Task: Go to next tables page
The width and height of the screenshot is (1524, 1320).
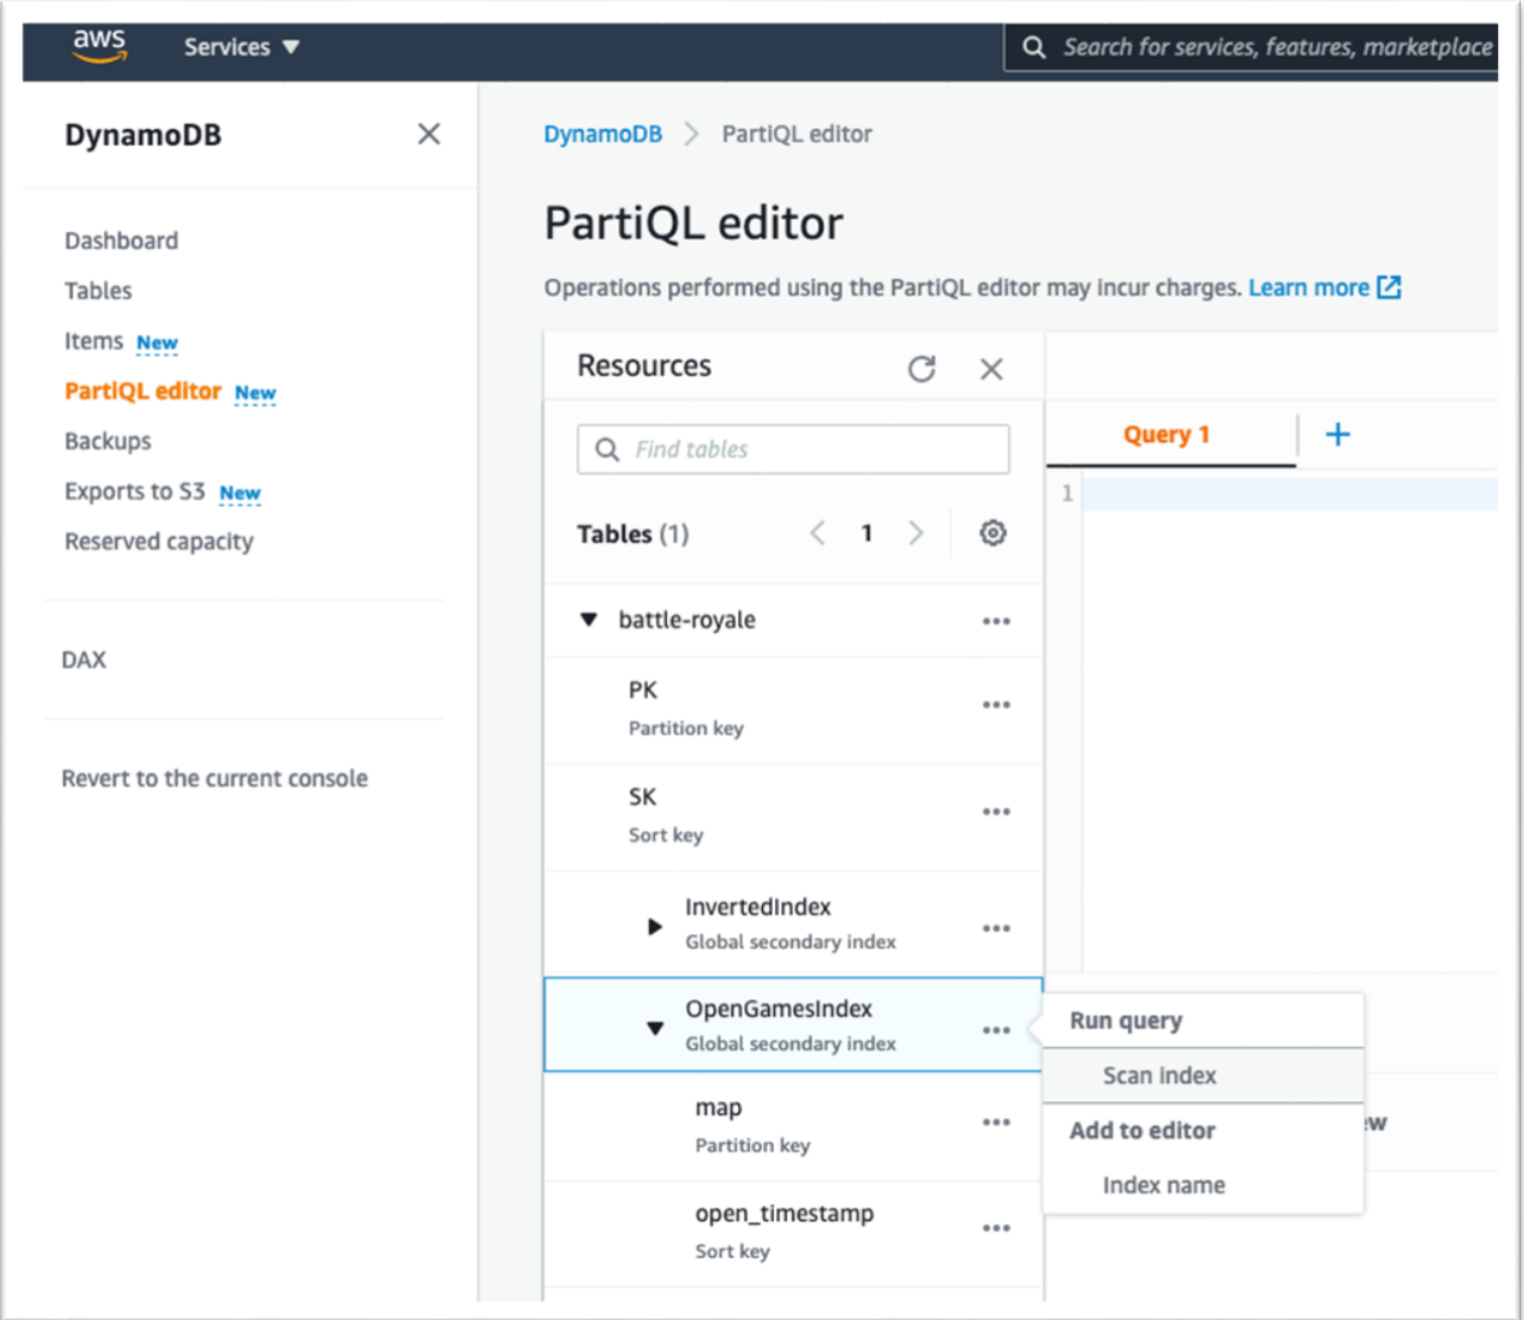Action: (x=916, y=533)
